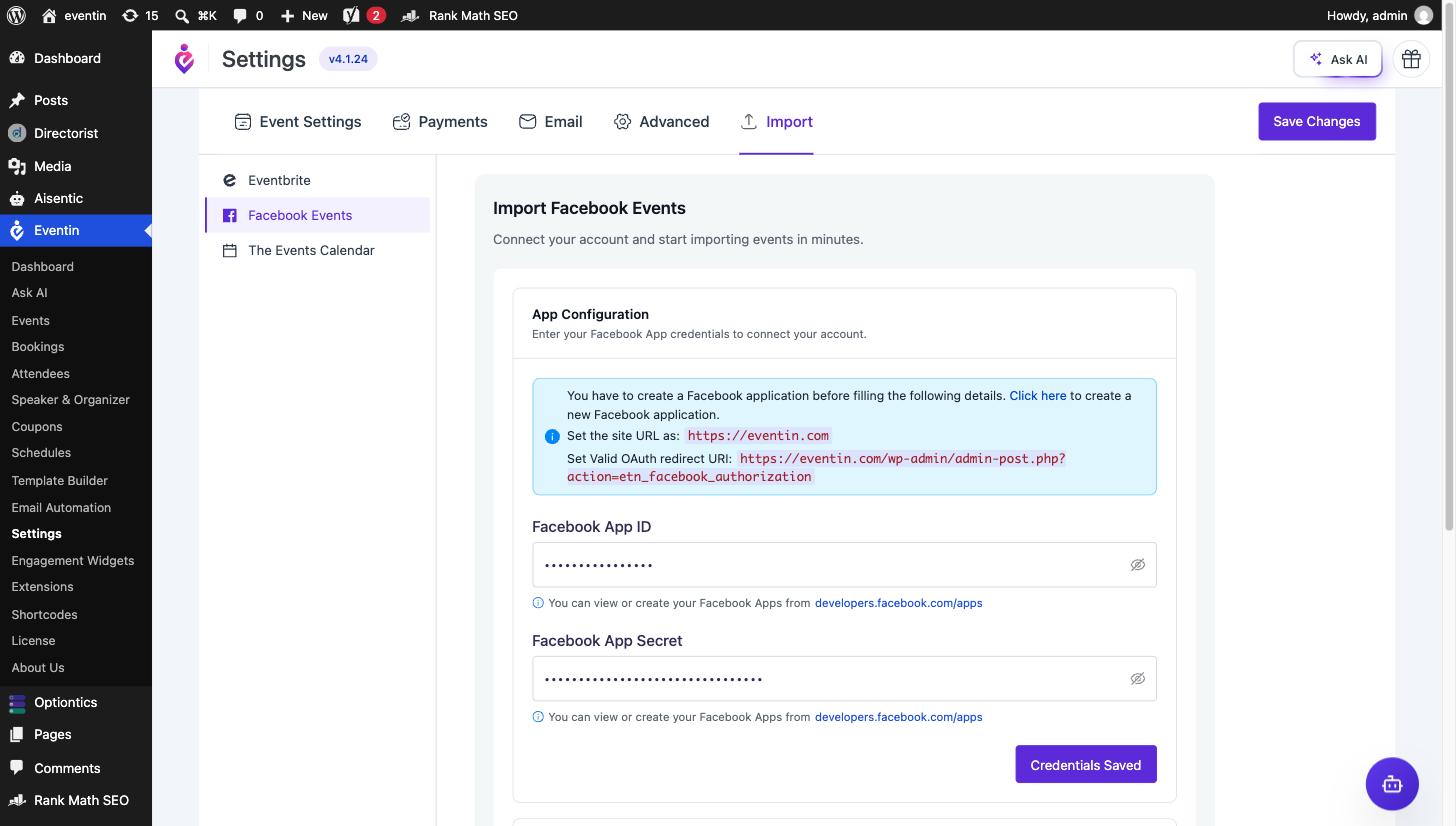
Task: Select Eventbrite import source
Action: point(318,180)
